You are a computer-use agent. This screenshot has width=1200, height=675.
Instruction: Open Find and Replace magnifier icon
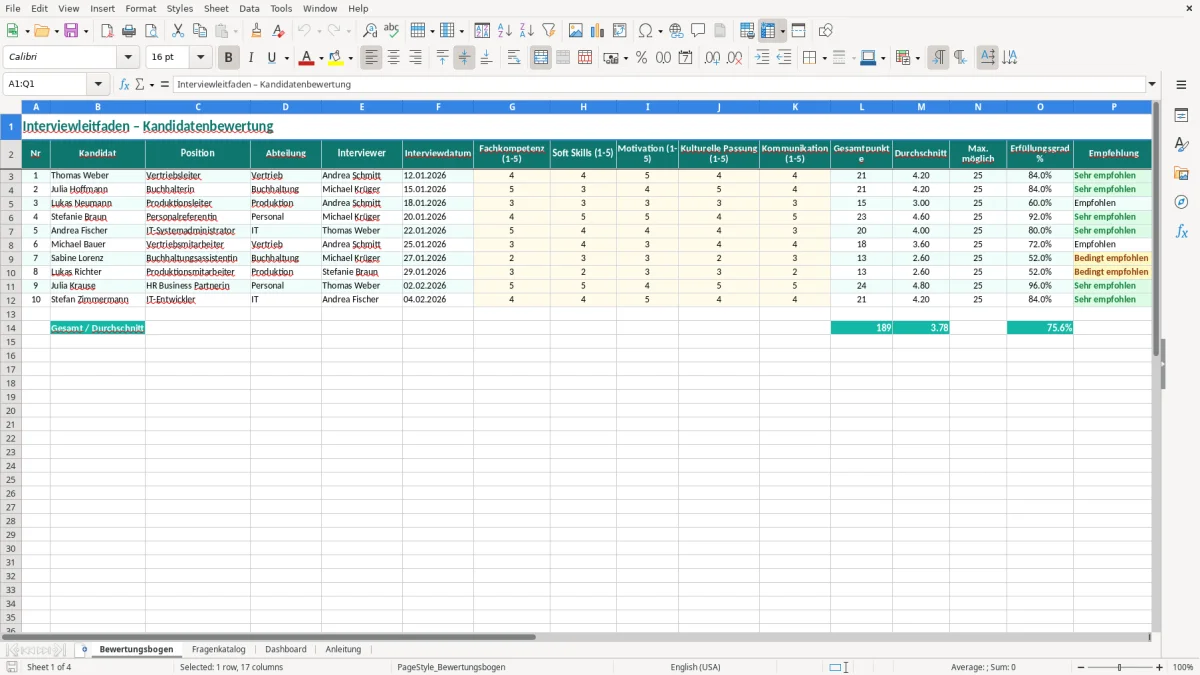point(370,31)
